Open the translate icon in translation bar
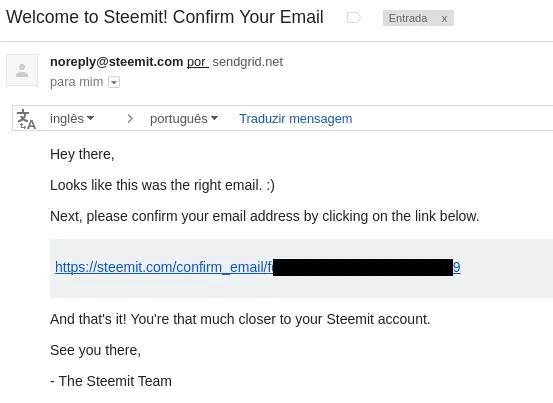Image resolution: width=553 pixels, height=403 pixels. 26,119
